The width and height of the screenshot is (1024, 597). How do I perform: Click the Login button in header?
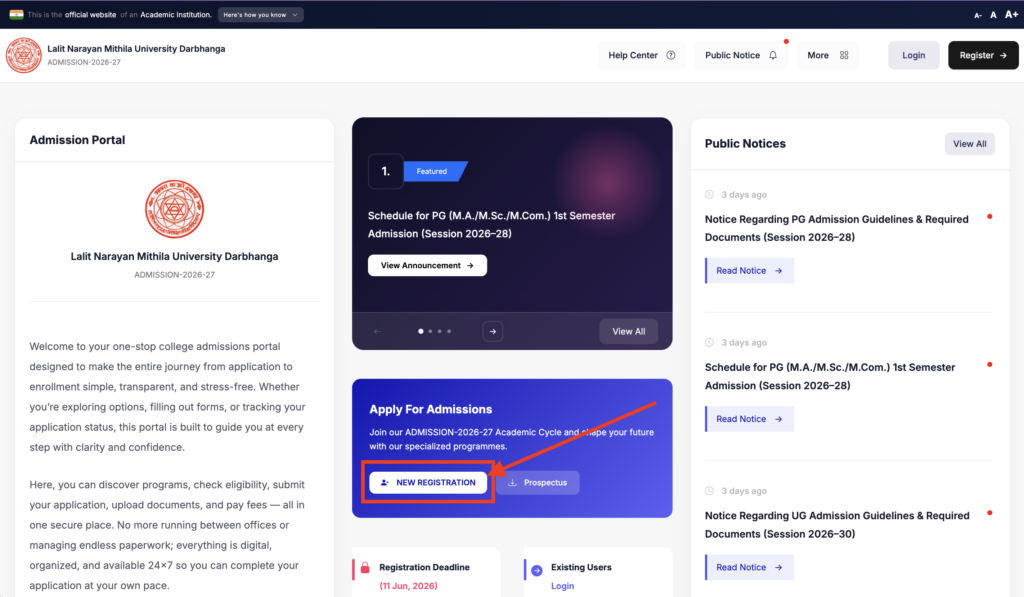[x=914, y=55]
